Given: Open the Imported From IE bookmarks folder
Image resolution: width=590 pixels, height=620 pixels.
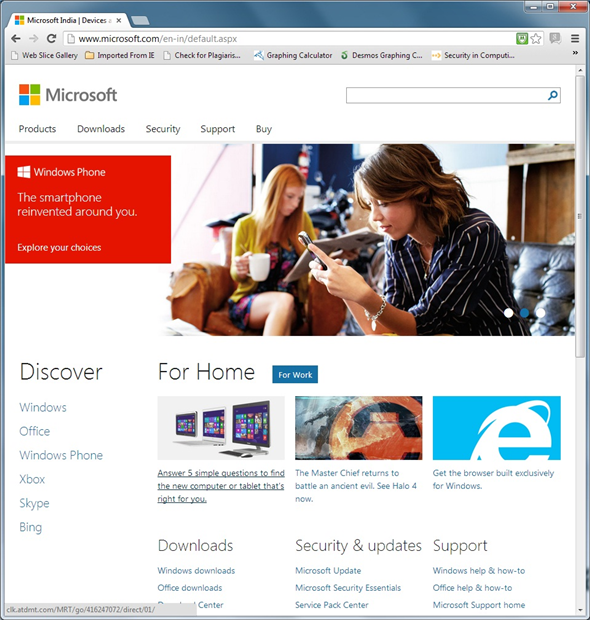Looking at the screenshot, I should 120,55.
